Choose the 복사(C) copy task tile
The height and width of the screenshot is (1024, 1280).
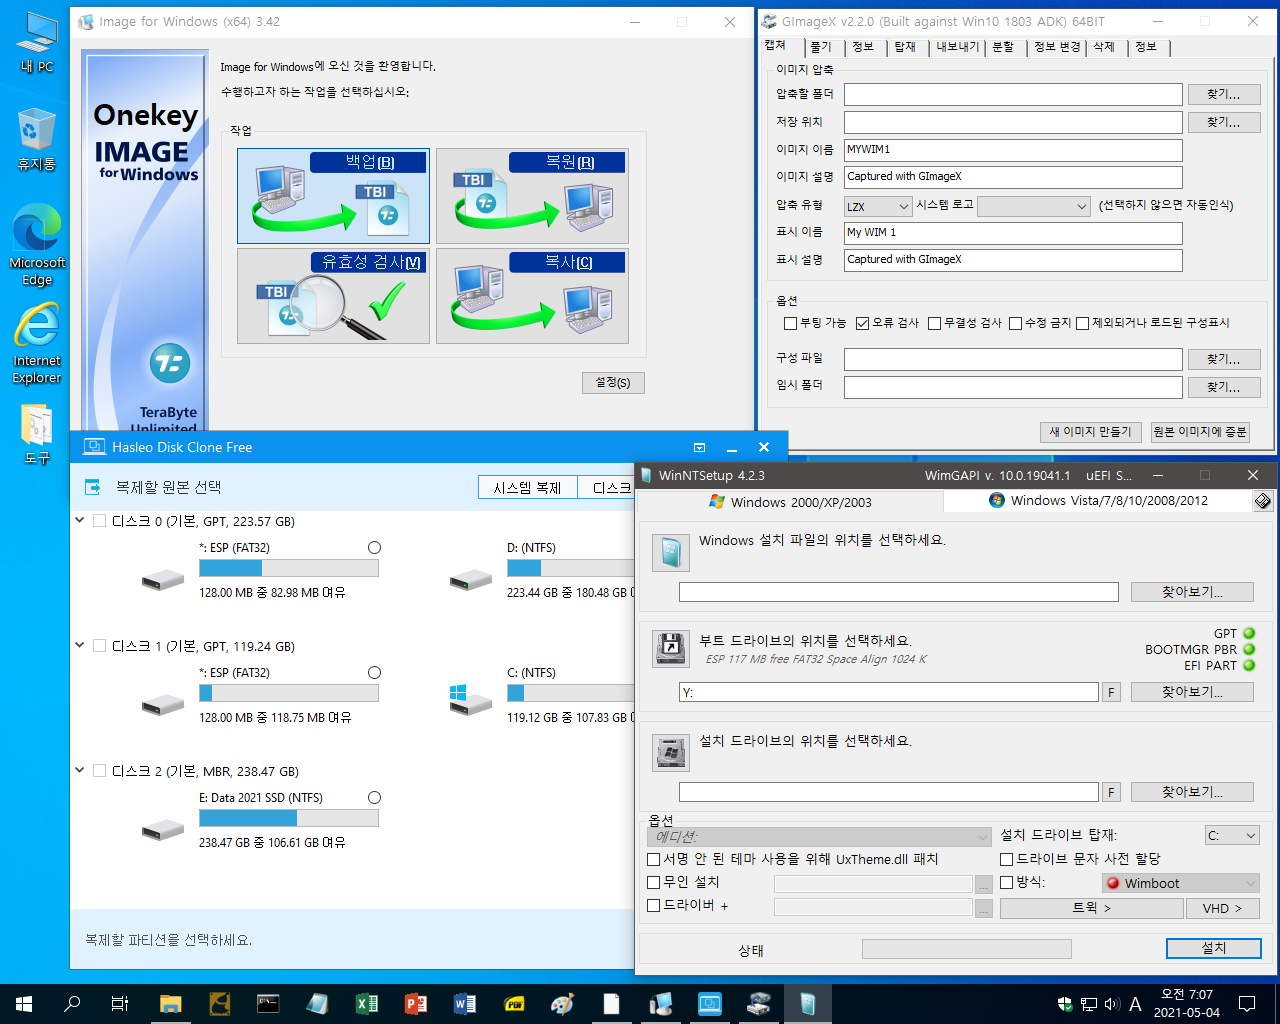pyautogui.click(x=532, y=296)
